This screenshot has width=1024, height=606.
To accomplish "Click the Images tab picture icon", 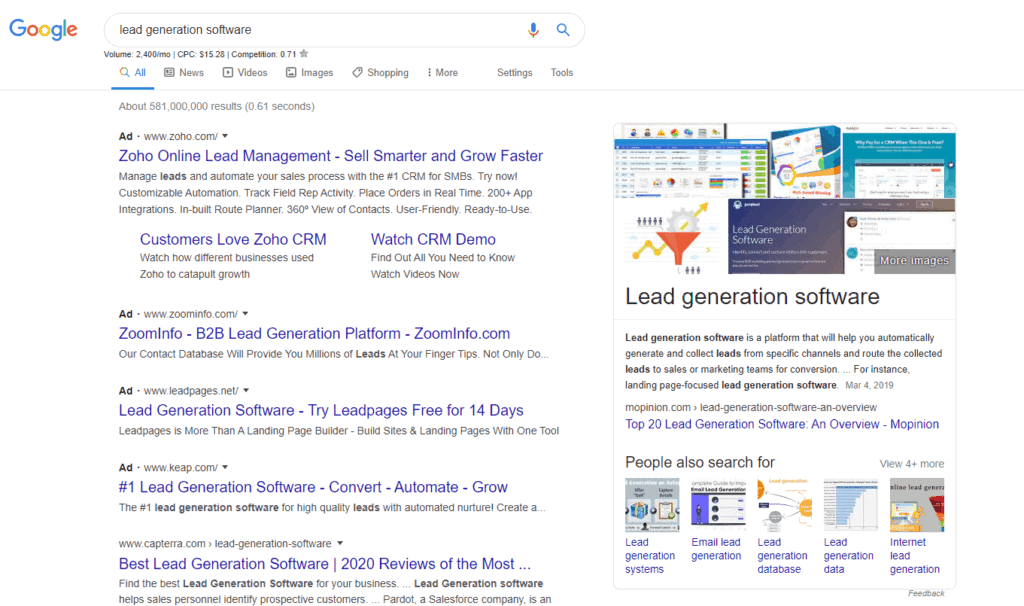I will 291,72.
